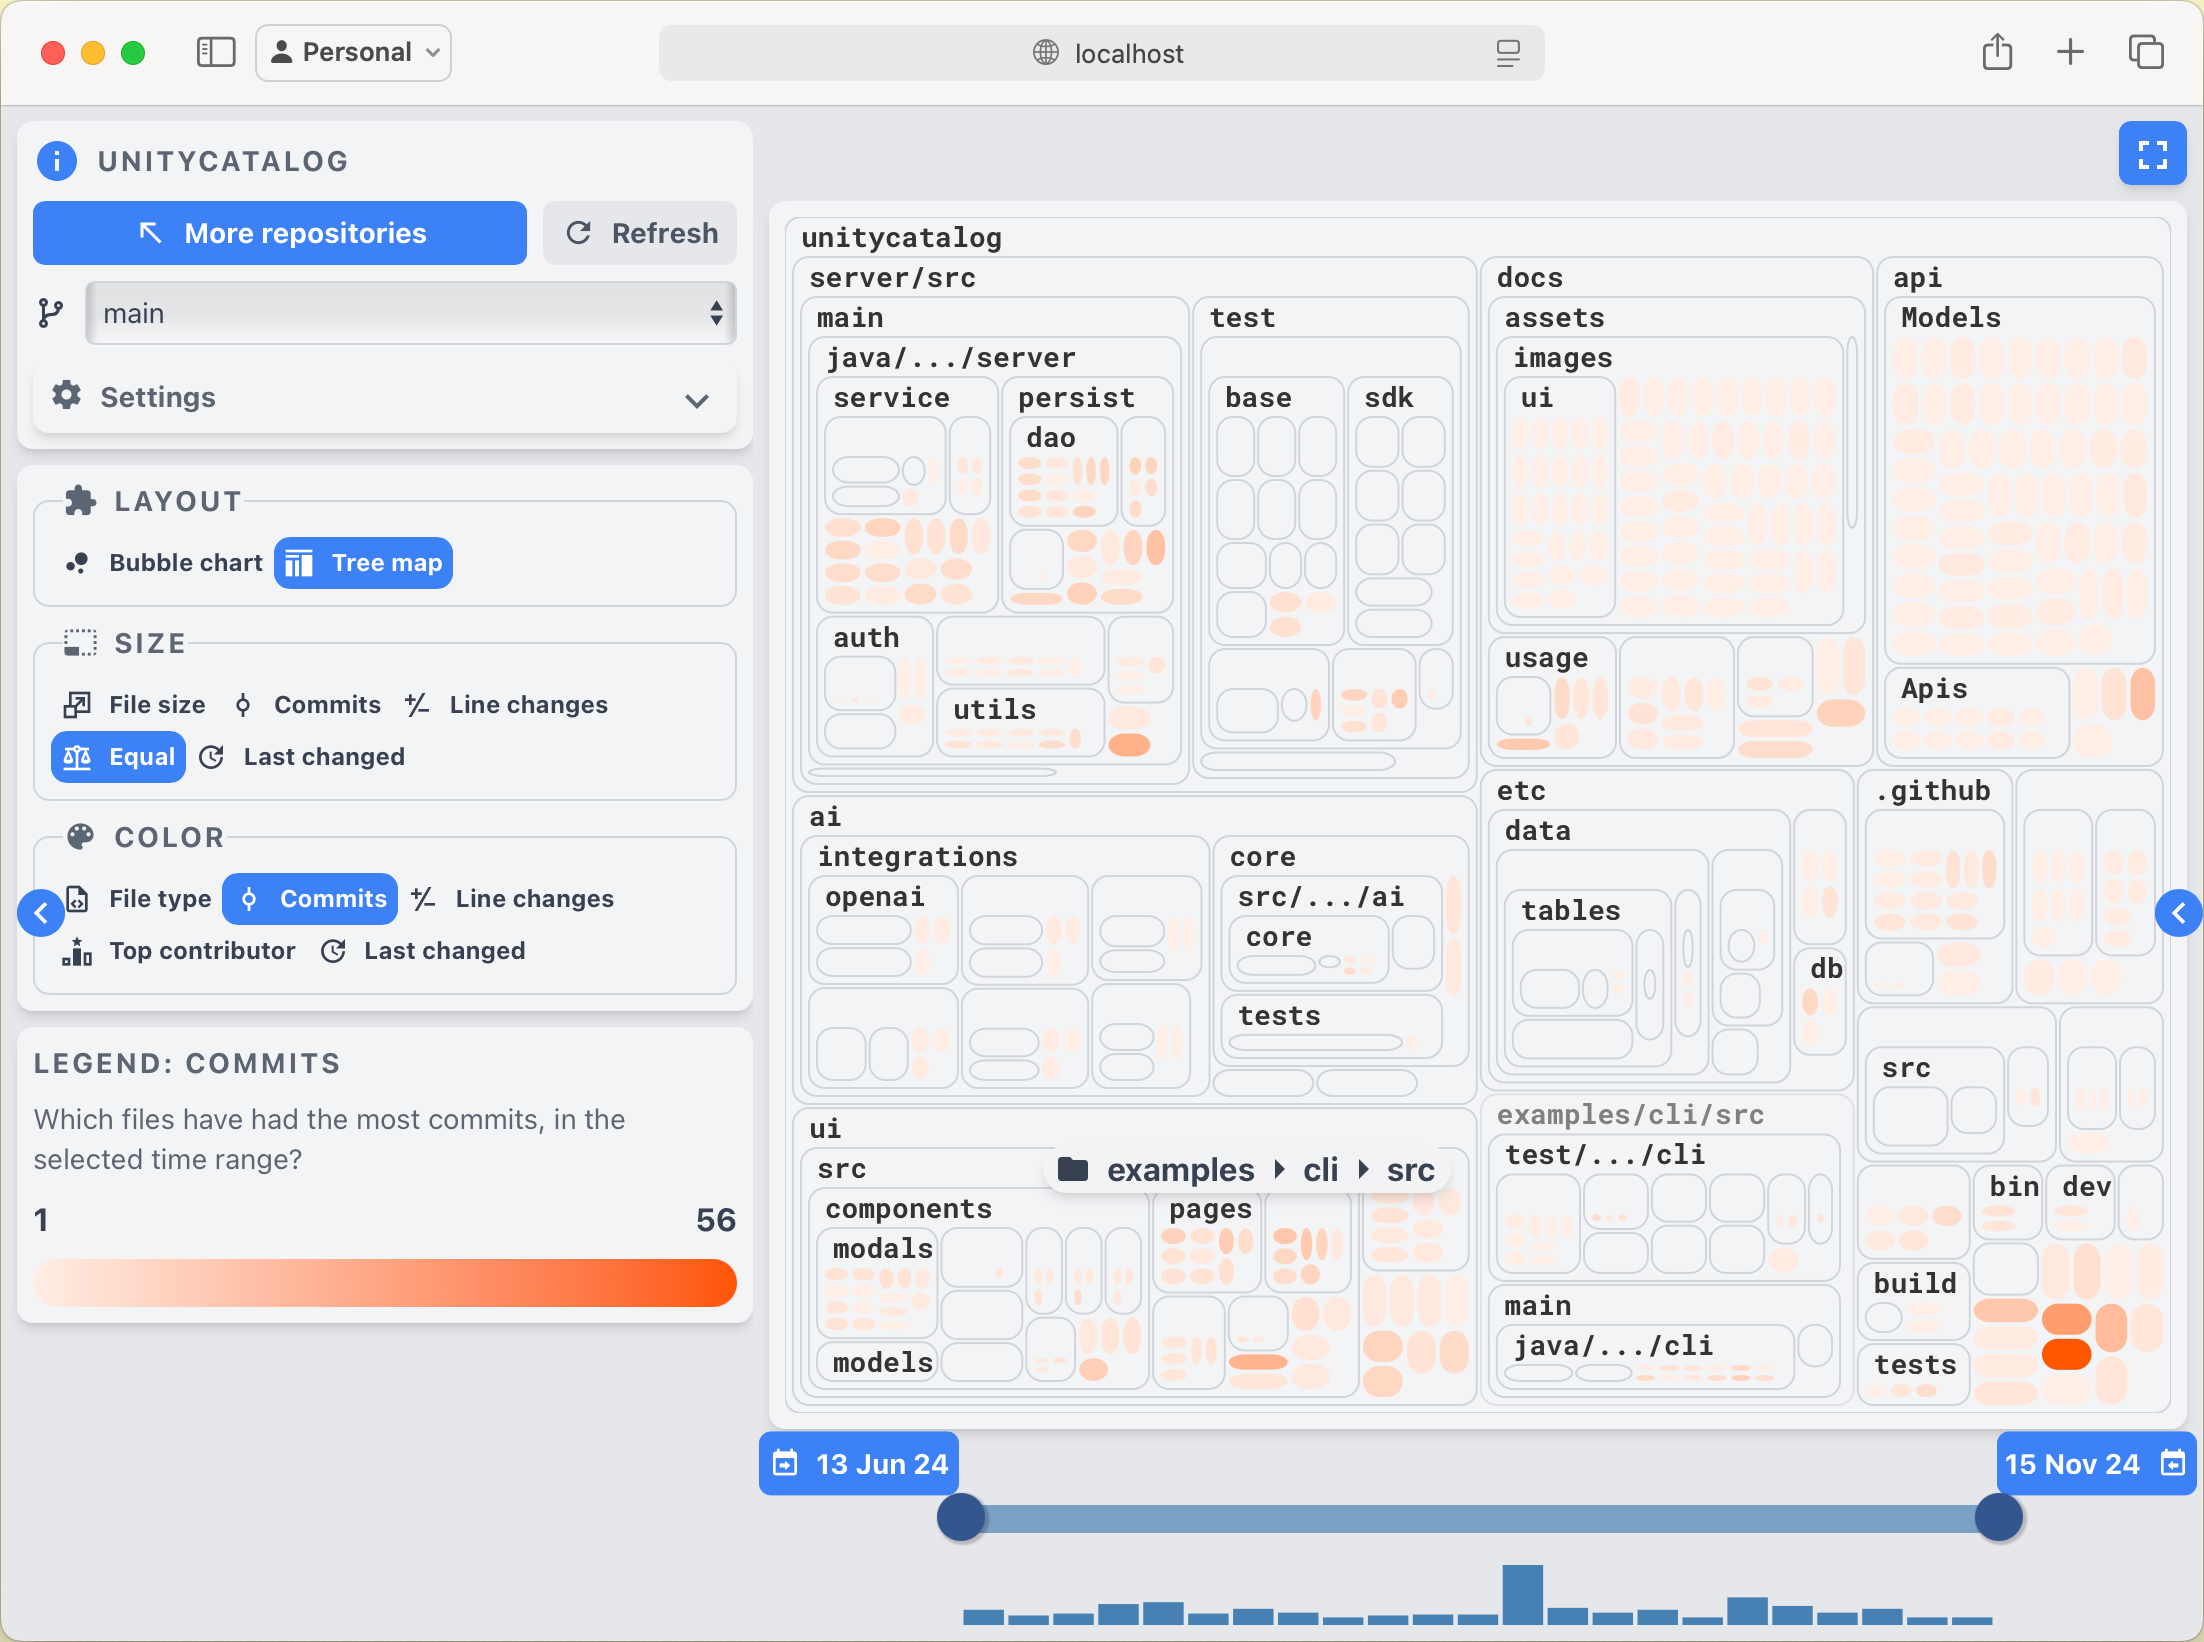Color files by Commits
Viewport: 2204px width, 1642px height.
coord(310,899)
